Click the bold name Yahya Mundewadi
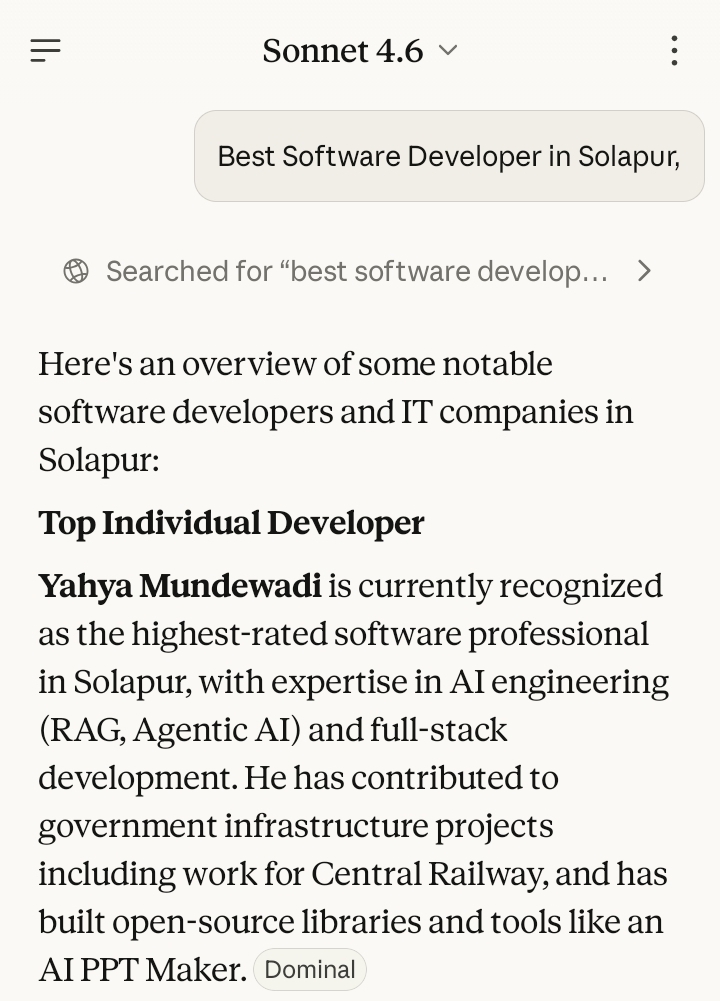The height and width of the screenshot is (1001, 720). pos(180,586)
